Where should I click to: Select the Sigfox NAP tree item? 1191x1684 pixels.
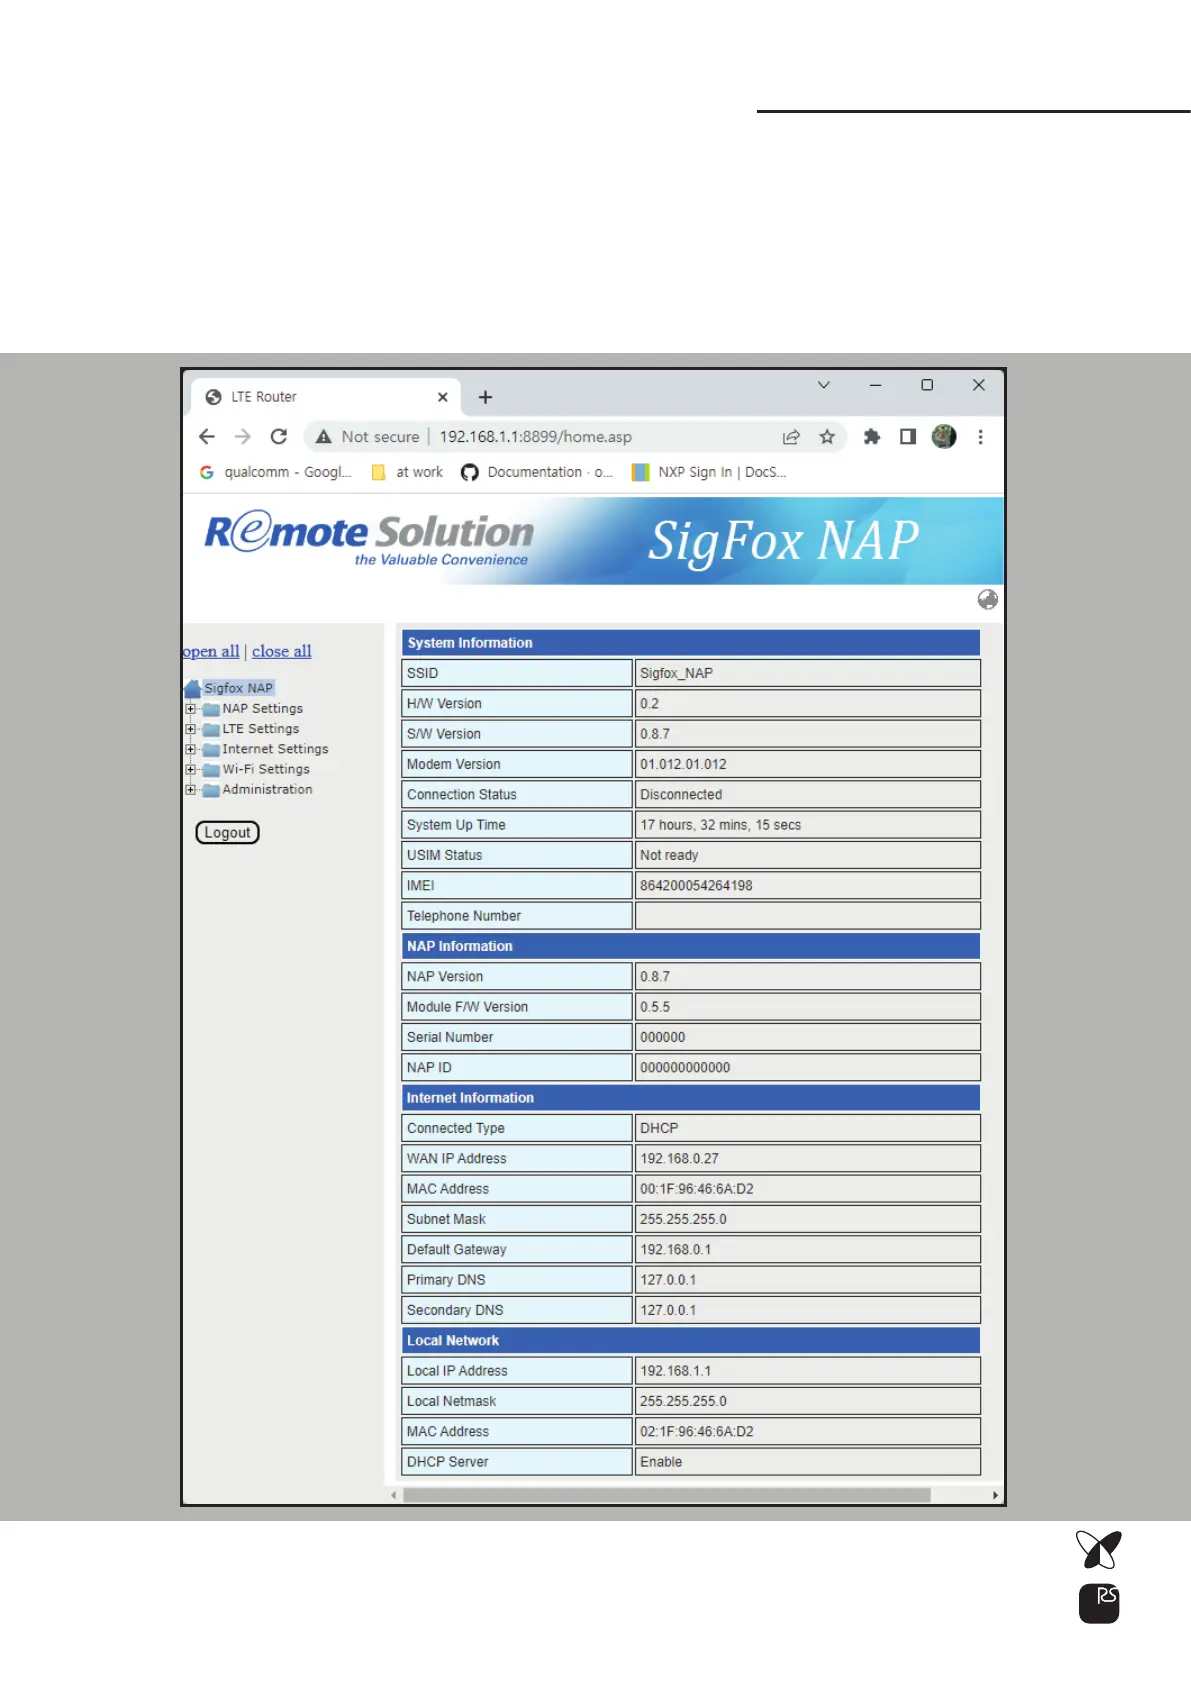coord(238,688)
